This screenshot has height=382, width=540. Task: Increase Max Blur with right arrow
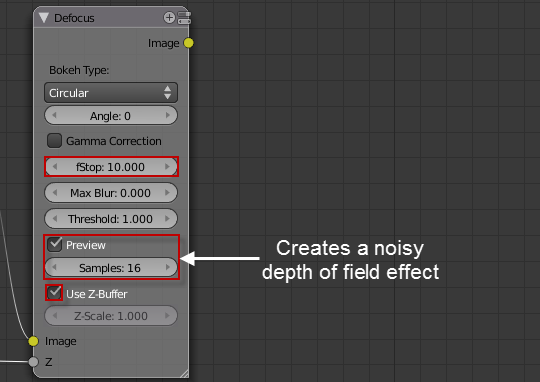click(168, 193)
